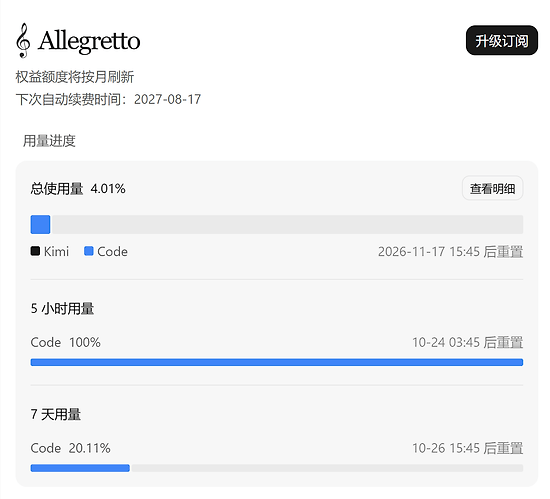The image size is (550, 499).
Task: Open the 升级订阅 upgrade subscription button
Action: coord(501,40)
